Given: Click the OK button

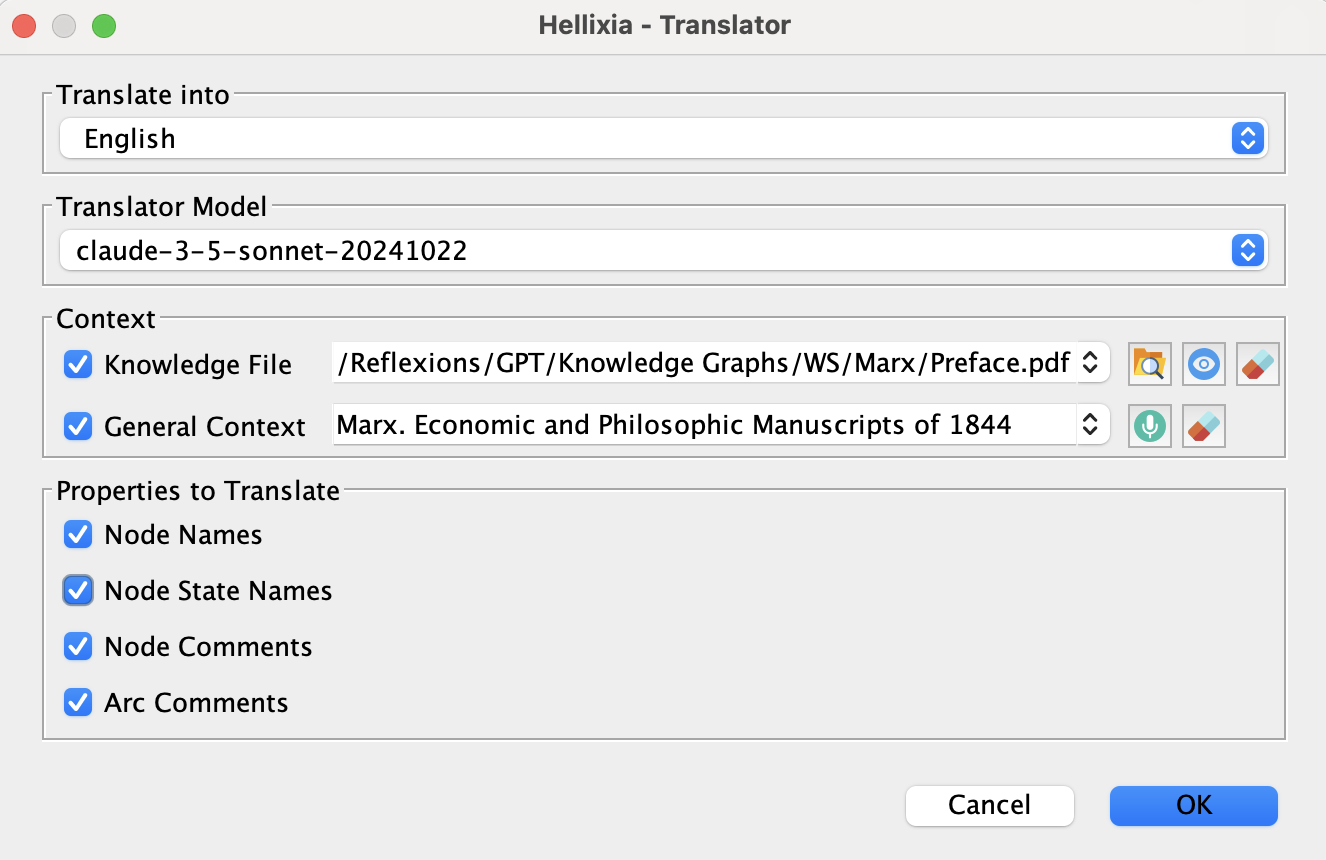Looking at the screenshot, I should pos(1193,805).
